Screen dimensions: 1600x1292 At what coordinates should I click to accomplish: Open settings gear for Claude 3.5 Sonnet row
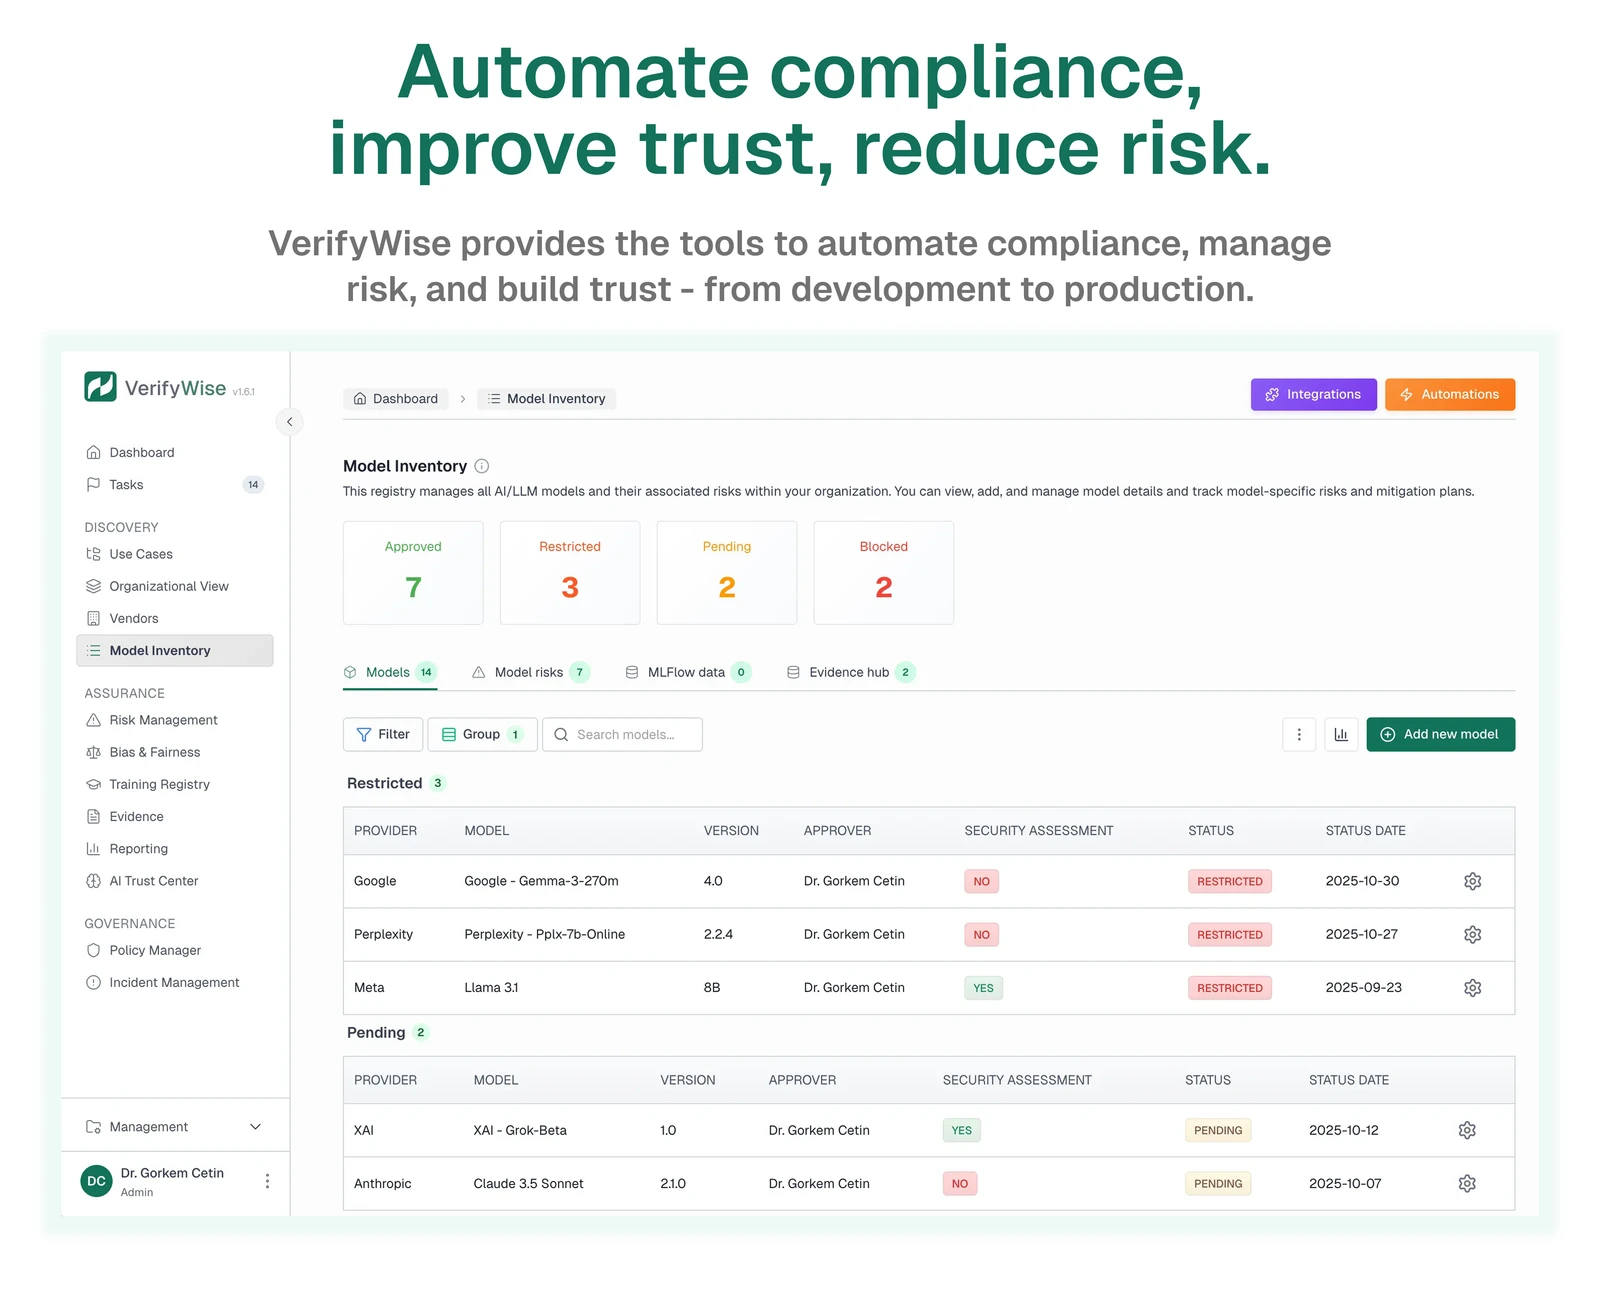click(x=1467, y=1184)
